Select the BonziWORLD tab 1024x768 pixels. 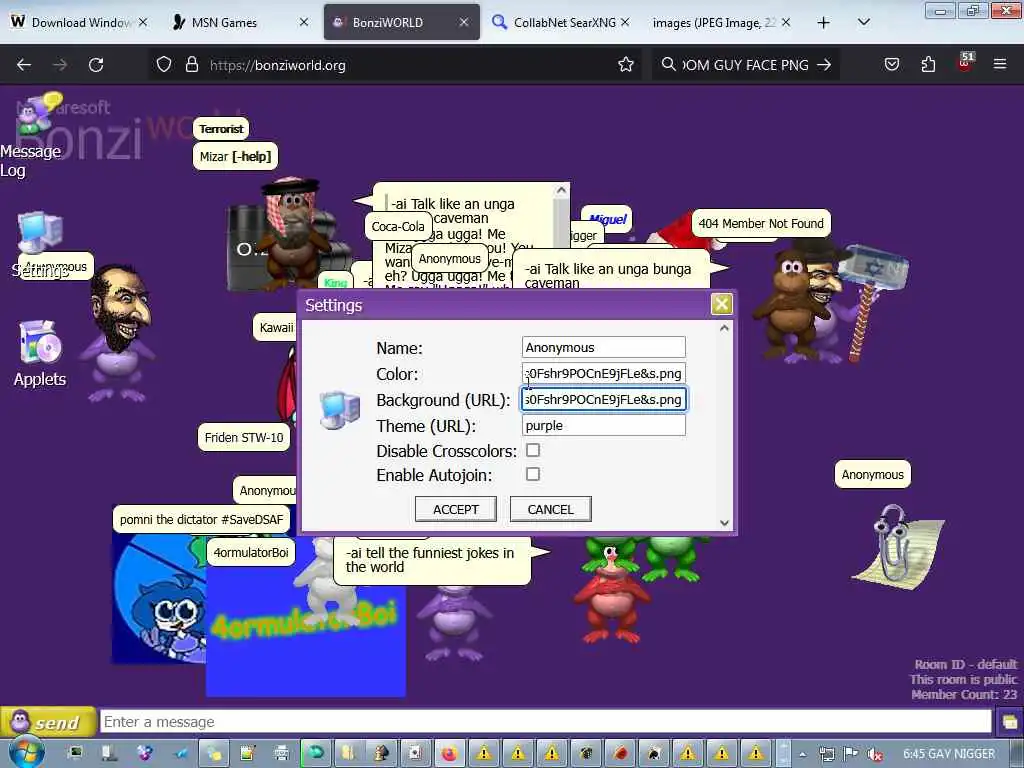coord(402,22)
